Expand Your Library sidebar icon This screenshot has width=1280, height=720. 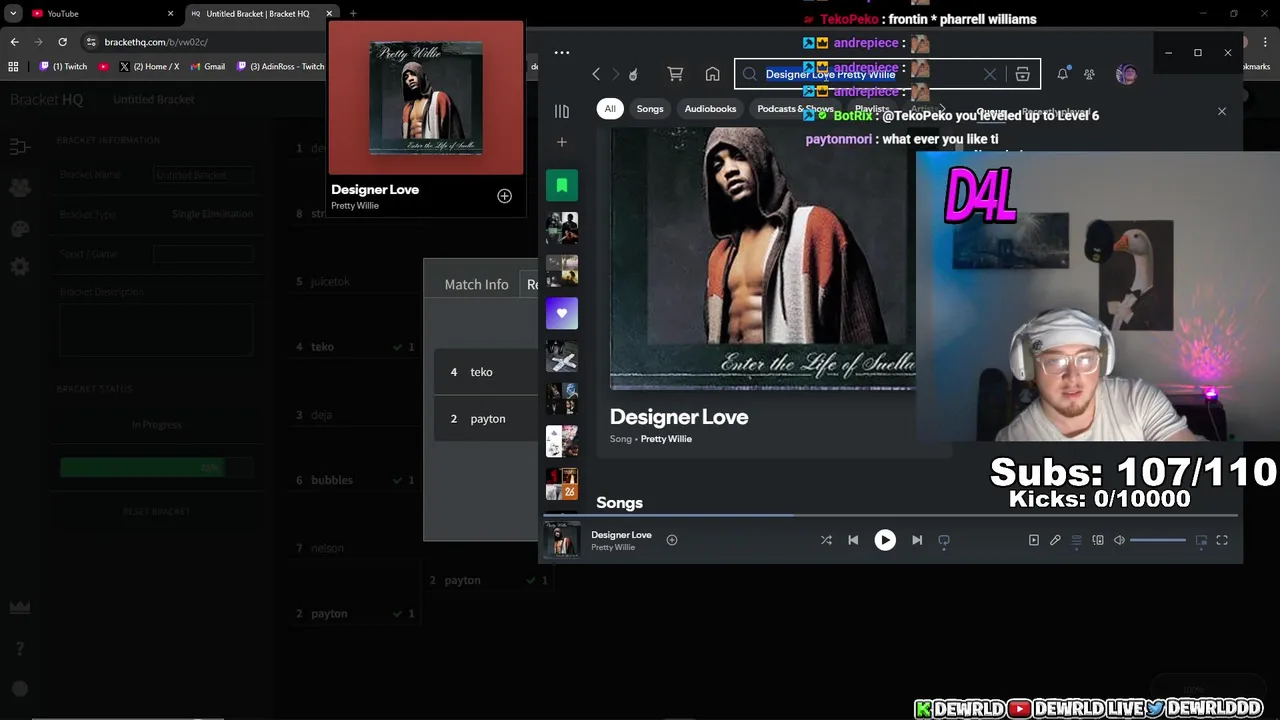562,111
